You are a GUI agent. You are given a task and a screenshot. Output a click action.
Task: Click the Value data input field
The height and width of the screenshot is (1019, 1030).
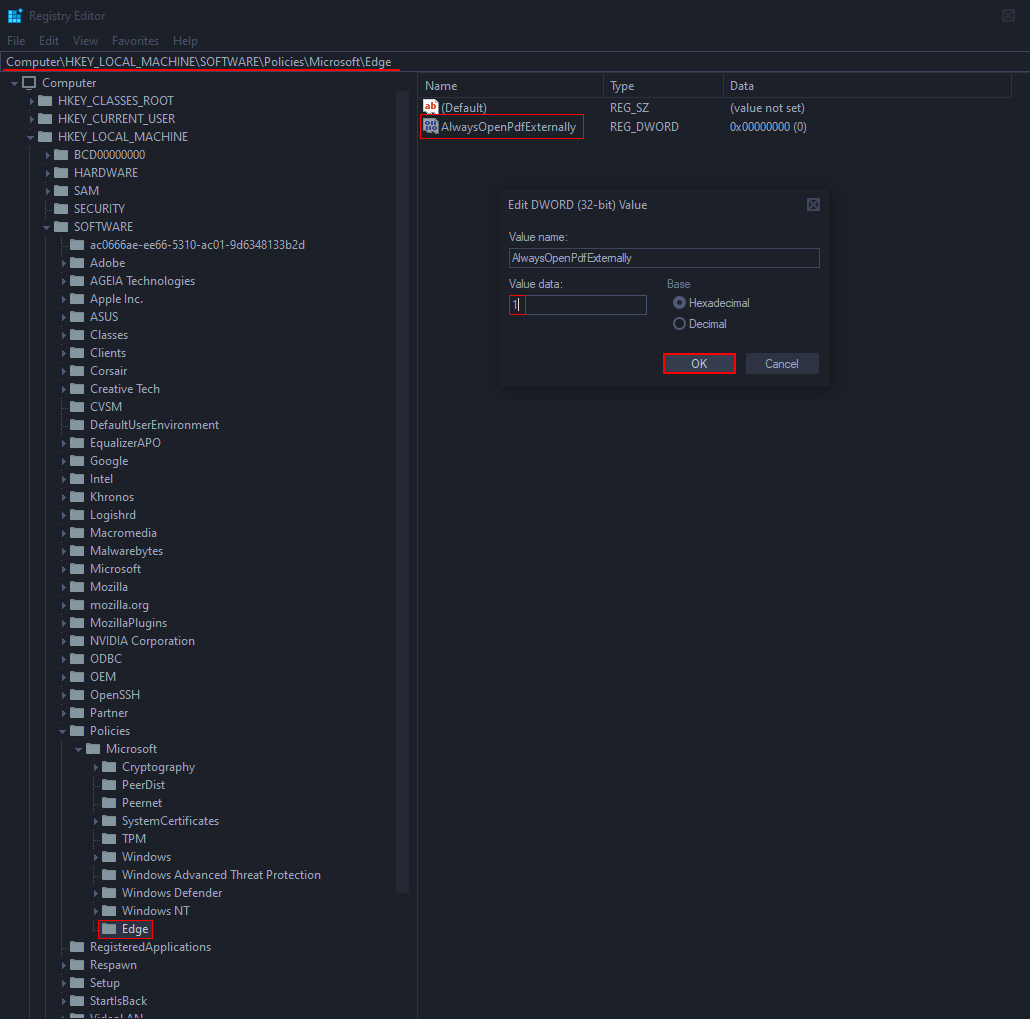point(577,304)
